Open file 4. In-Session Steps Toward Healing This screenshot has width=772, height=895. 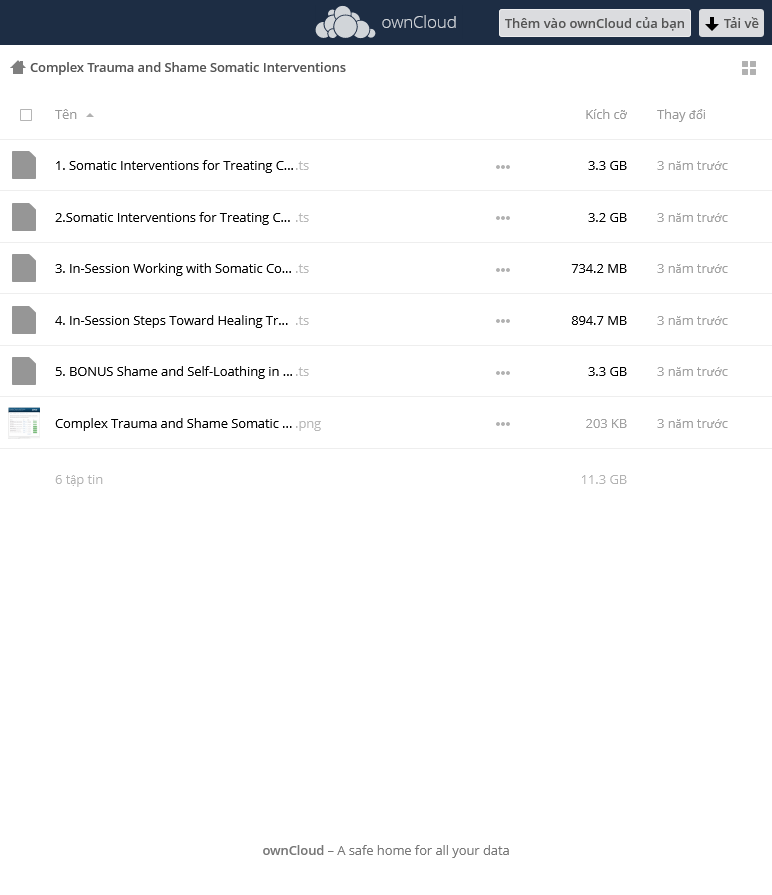(x=182, y=320)
